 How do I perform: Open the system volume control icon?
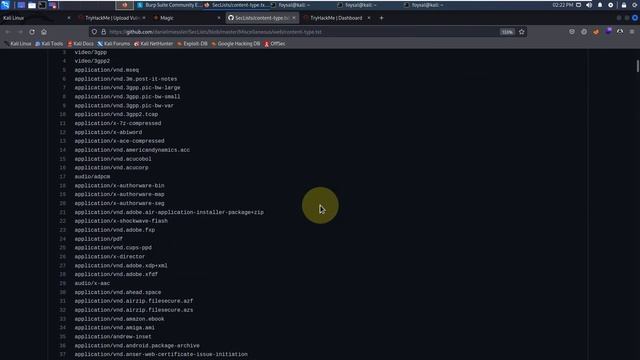[x=589, y=5]
